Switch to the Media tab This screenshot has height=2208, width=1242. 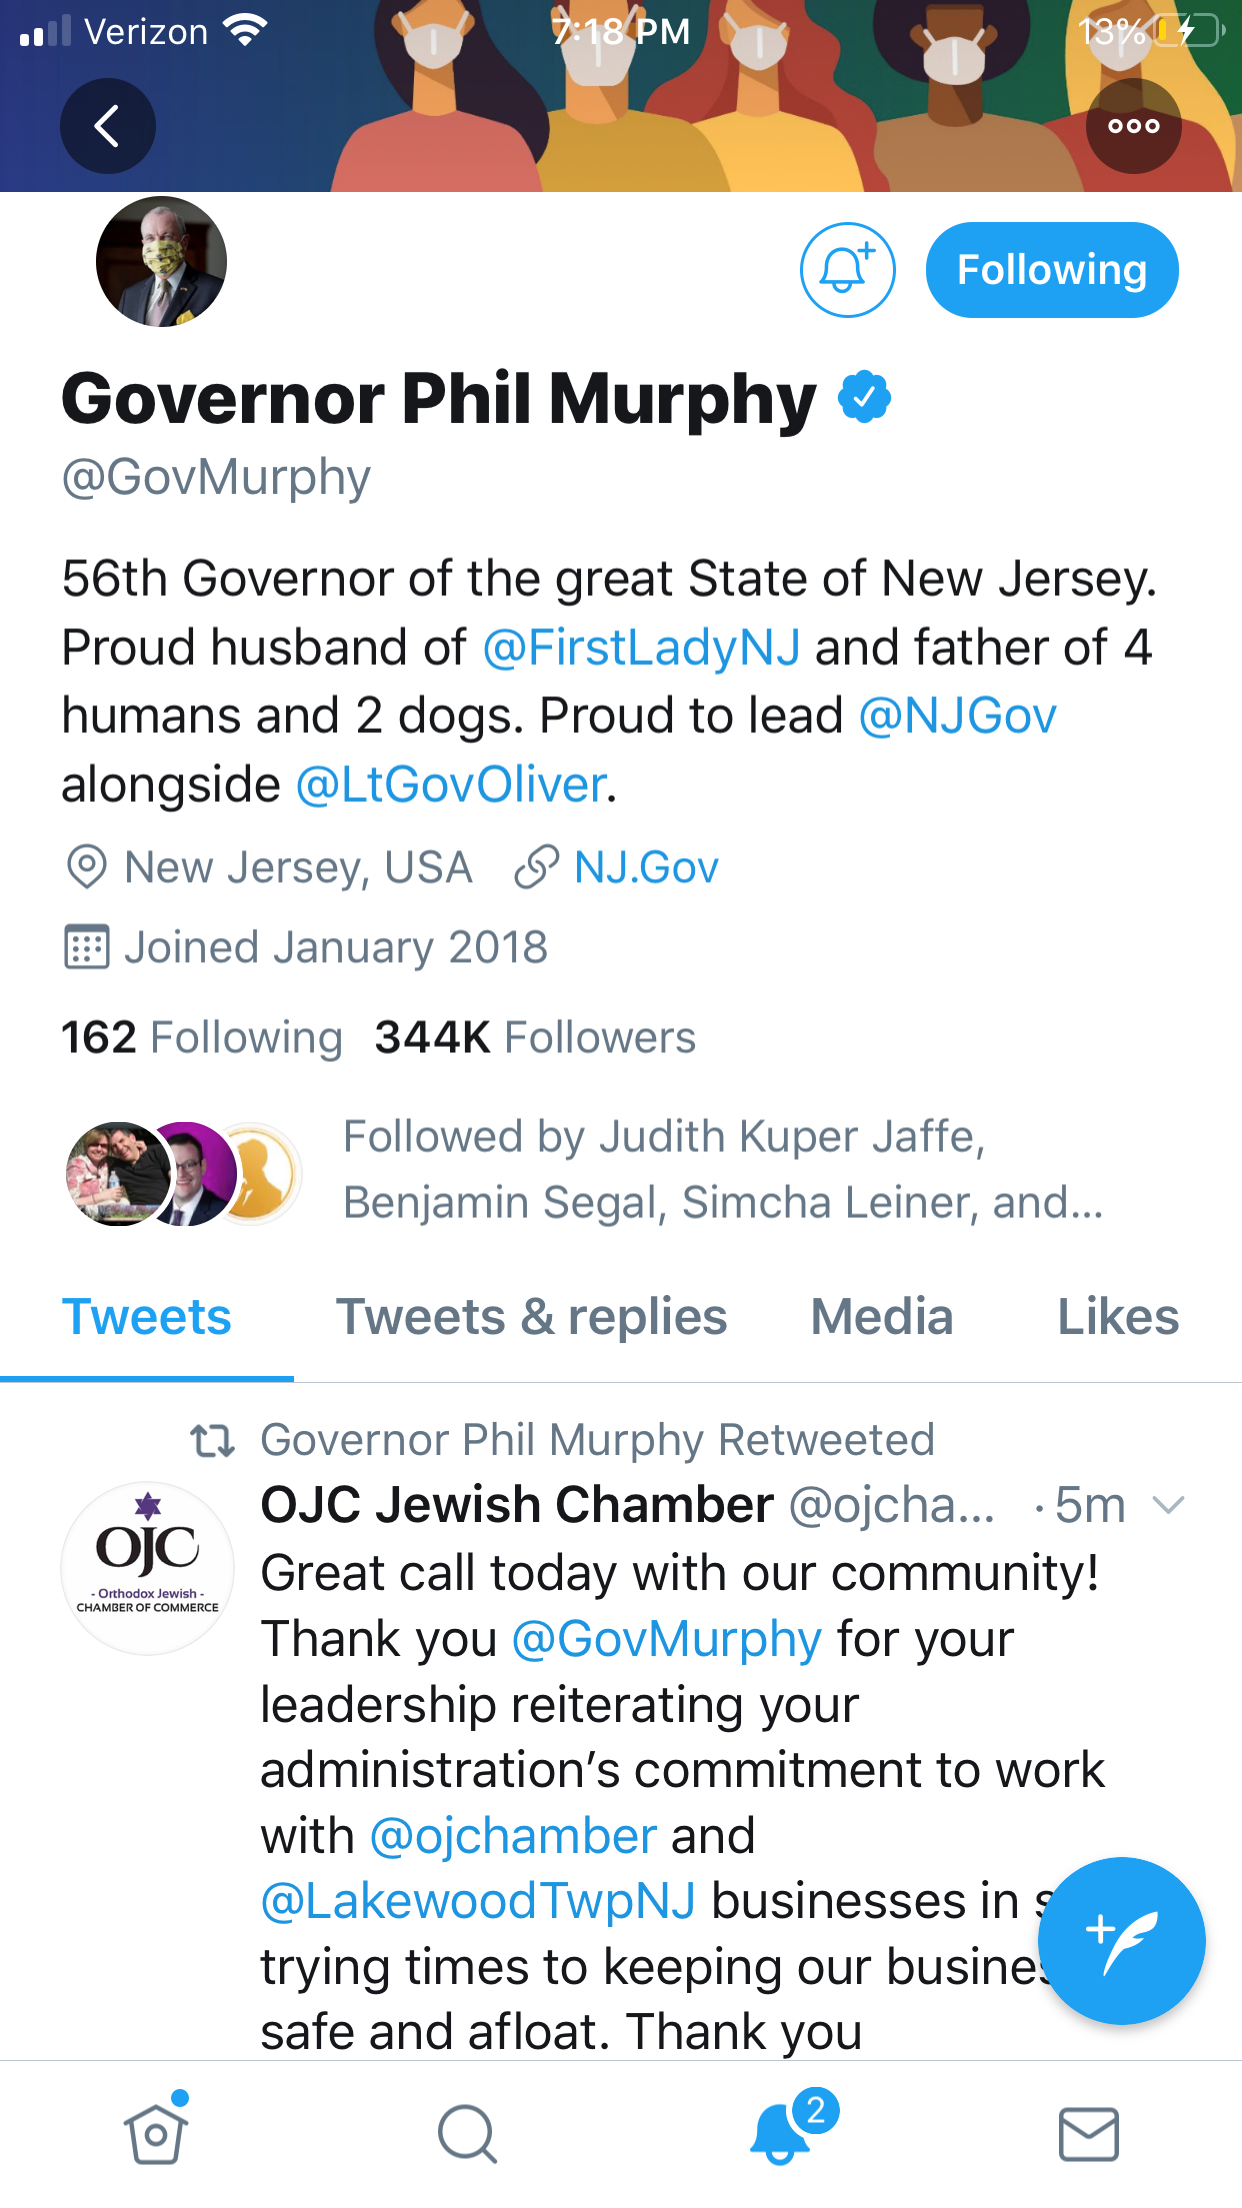pyautogui.click(x=881, y=1317)
